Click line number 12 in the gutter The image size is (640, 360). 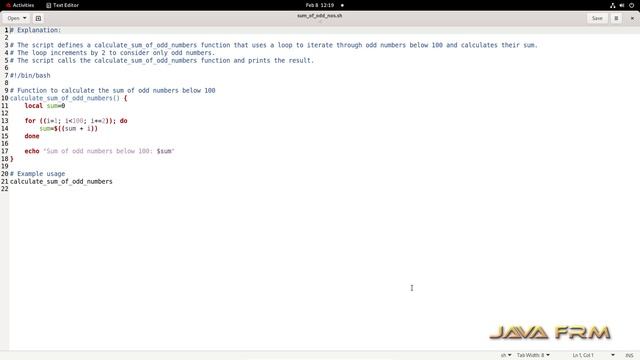[x=4, y=113]
